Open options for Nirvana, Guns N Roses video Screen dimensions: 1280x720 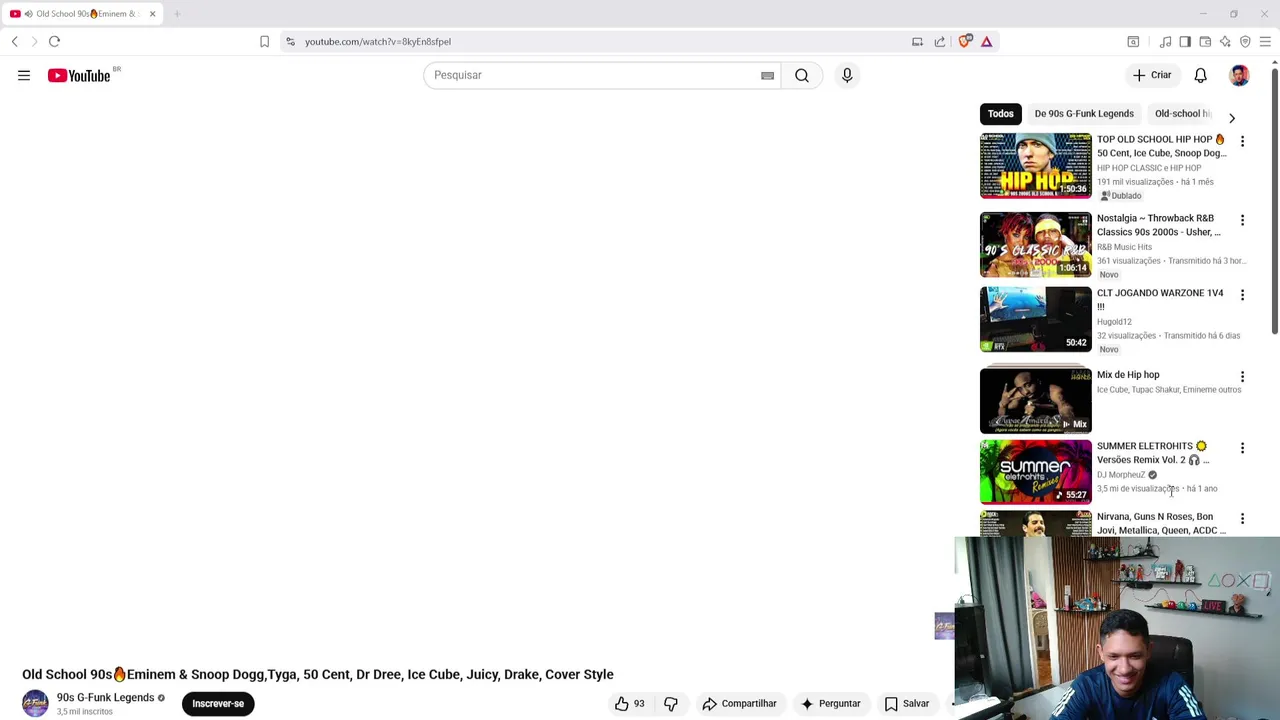click(x=1242, y=519)
